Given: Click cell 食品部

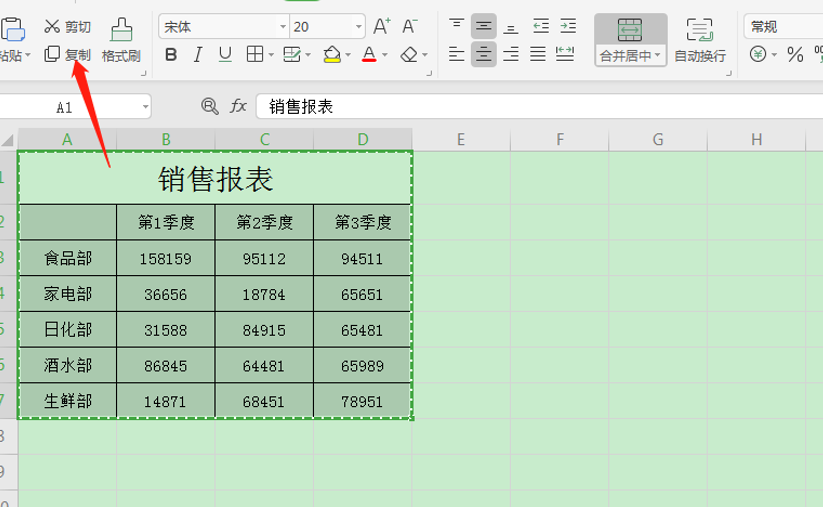Looking at the screenshot, I should 68,258.
